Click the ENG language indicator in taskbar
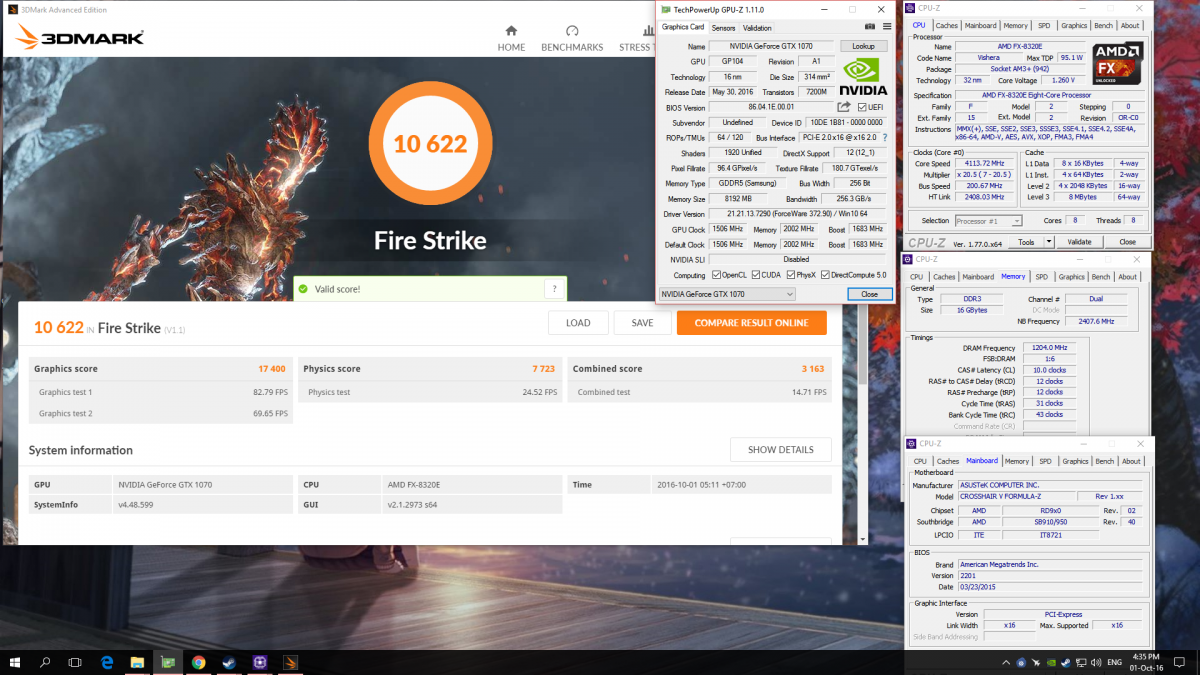 click(1115, 662)
